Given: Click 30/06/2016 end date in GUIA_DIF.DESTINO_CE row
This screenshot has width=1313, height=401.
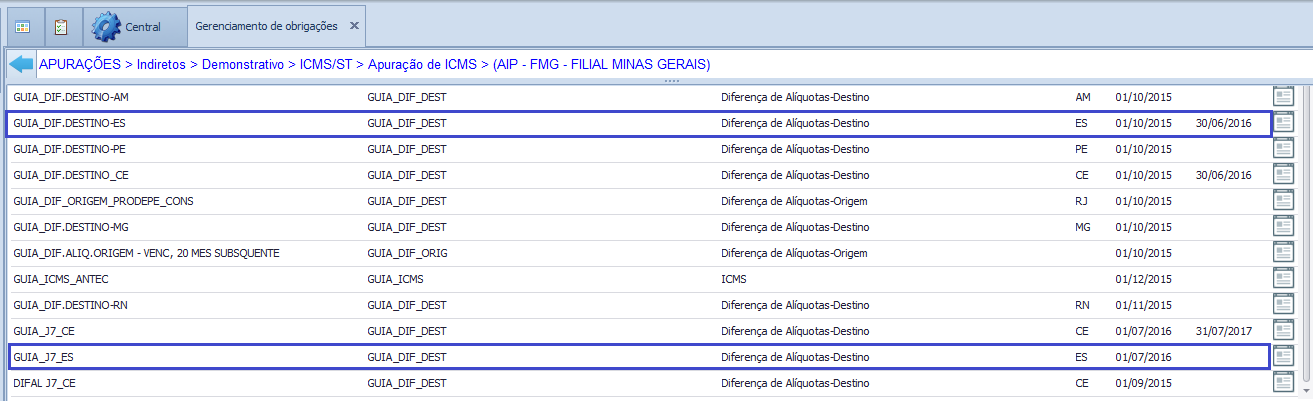Looking at the screenshot, I should pos(1223,175).
